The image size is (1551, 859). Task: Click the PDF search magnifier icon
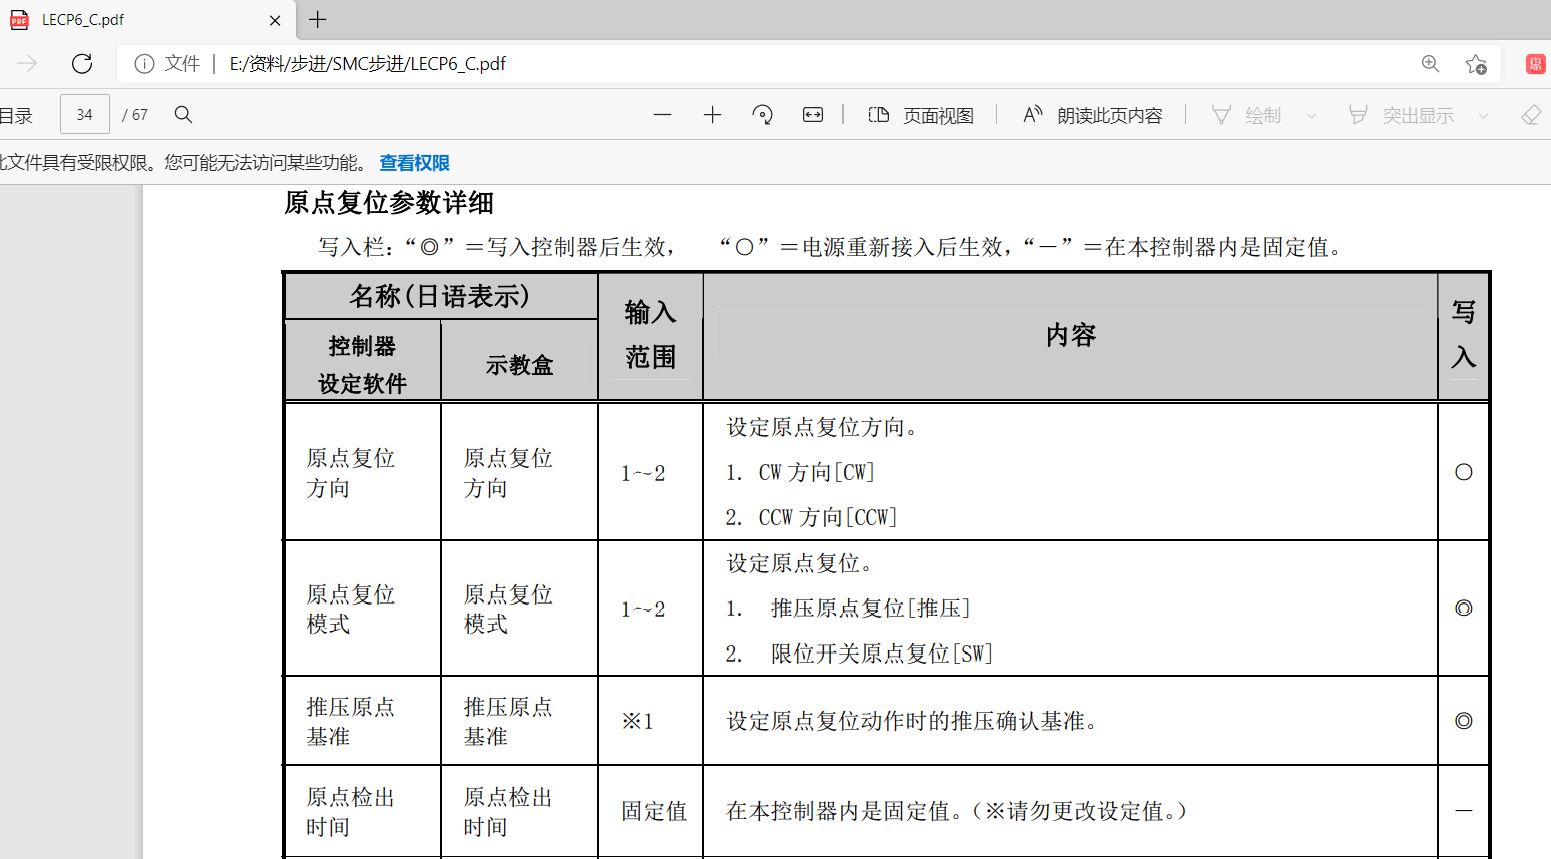183,115
